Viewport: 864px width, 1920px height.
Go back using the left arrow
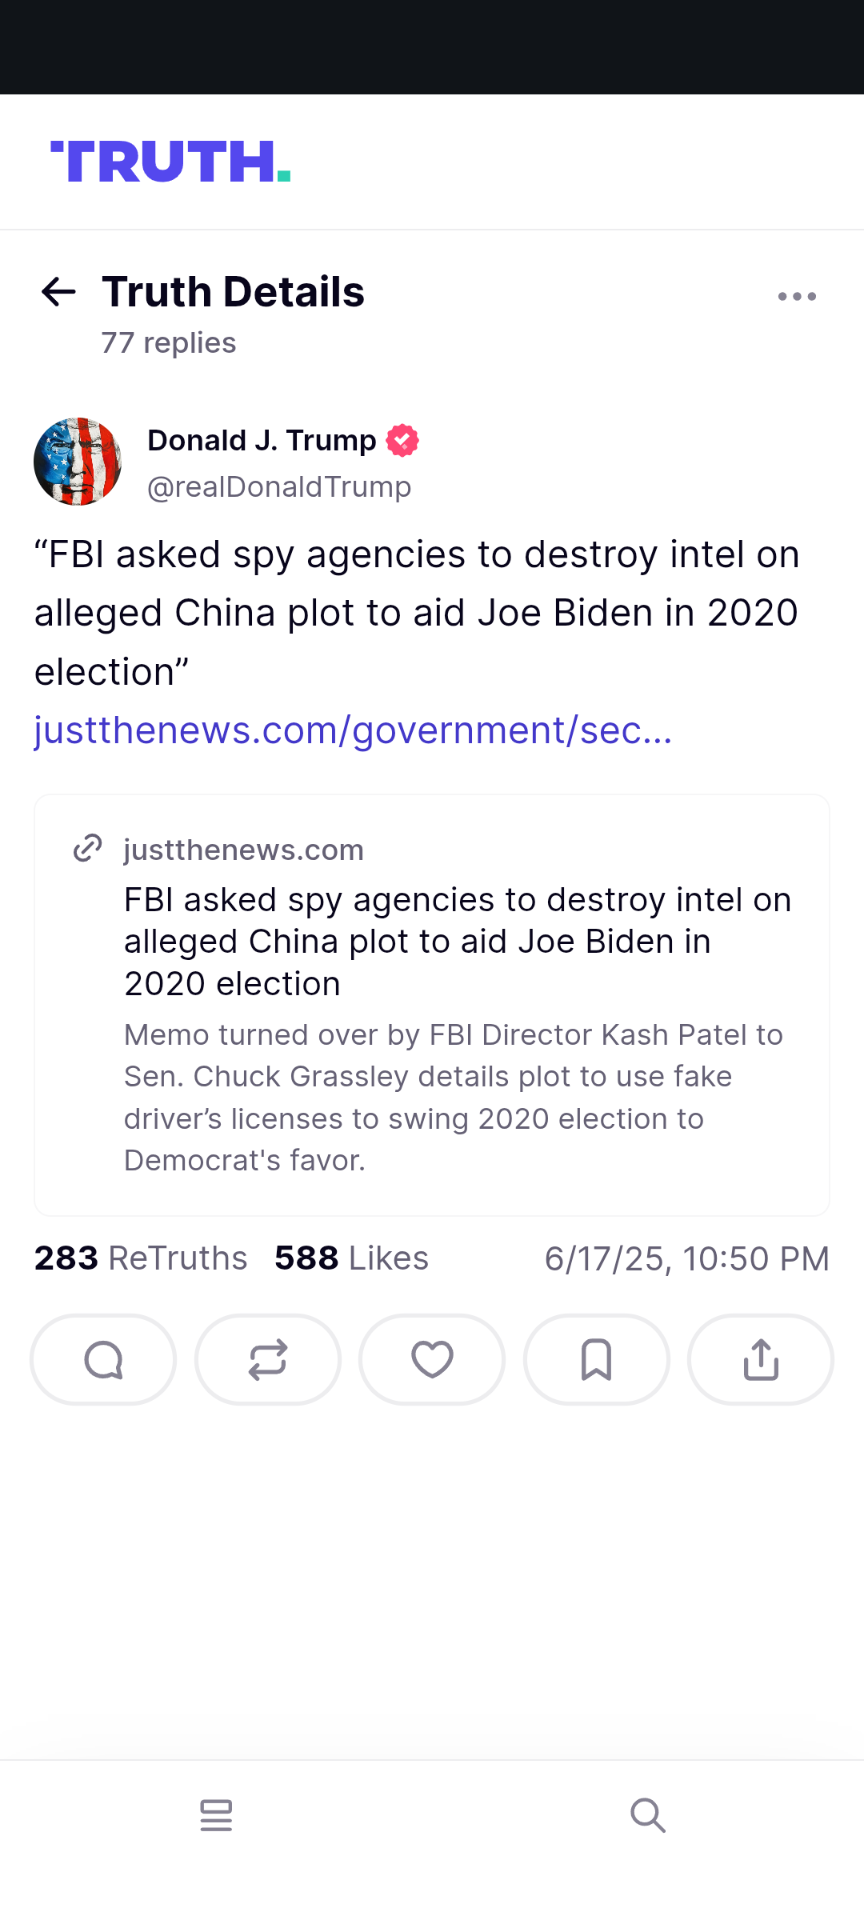pos(59,292)
